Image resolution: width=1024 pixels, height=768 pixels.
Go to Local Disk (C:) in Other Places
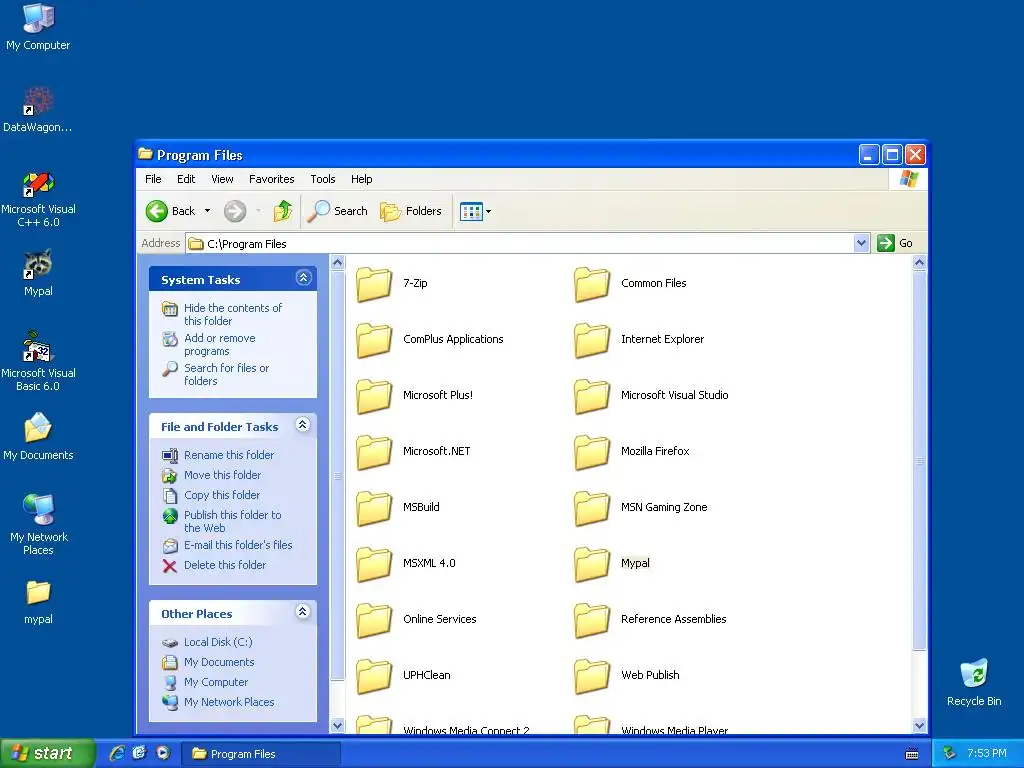207,642
